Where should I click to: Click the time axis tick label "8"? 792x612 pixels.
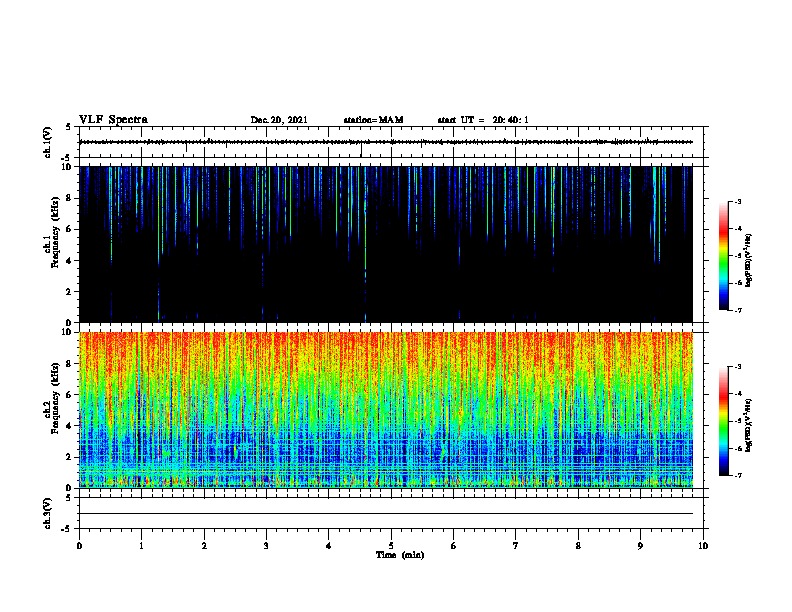[578, 546]
